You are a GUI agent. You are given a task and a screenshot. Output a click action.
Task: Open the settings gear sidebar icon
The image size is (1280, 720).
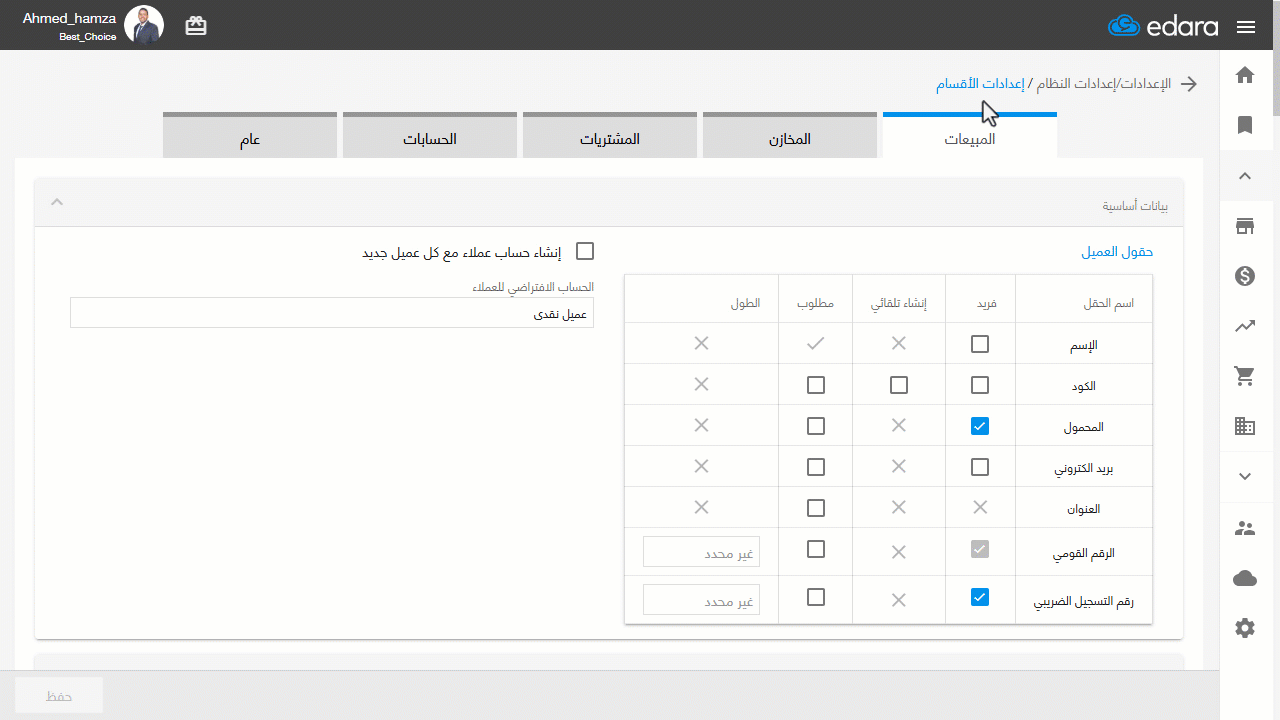tap(1245, 628)
